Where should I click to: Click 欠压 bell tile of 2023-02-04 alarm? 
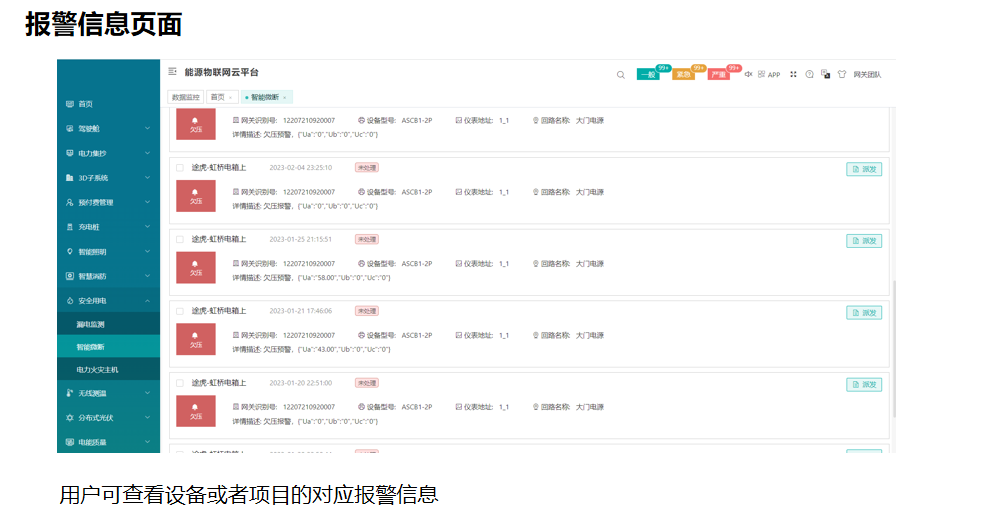(196, 196)
